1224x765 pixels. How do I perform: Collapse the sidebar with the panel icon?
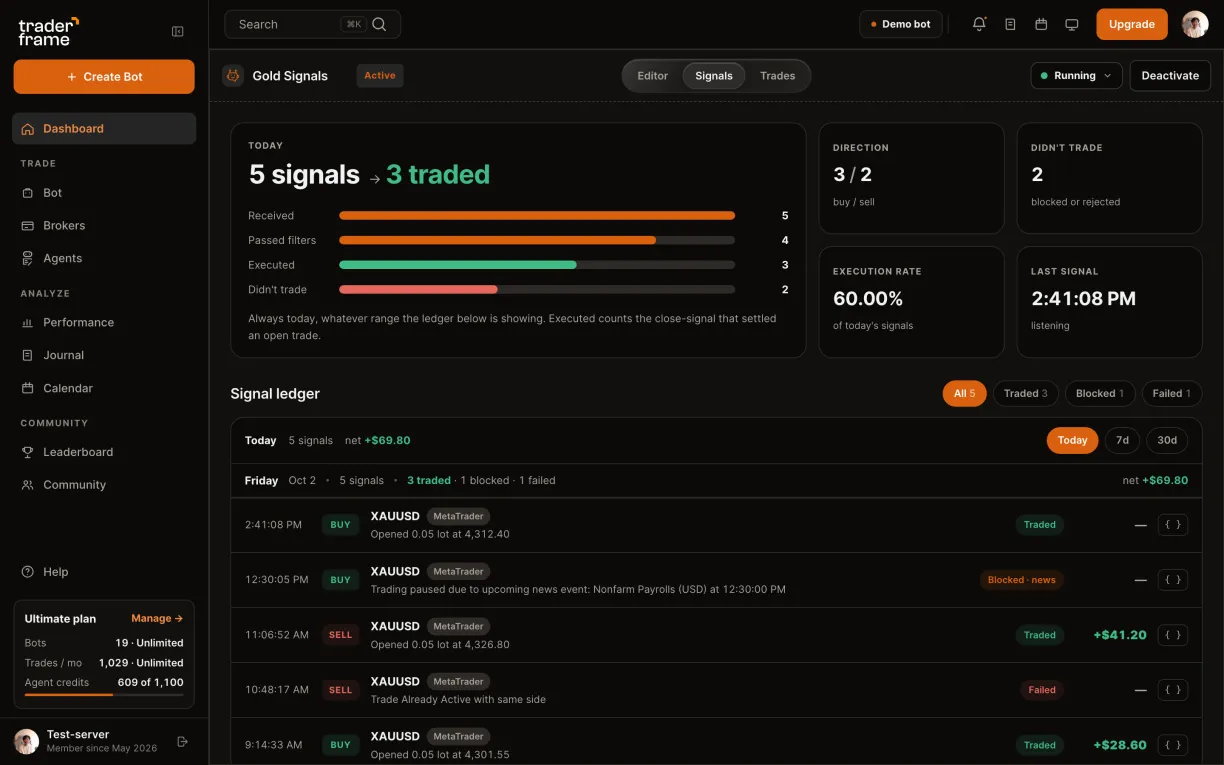click(x=178, y=31)
